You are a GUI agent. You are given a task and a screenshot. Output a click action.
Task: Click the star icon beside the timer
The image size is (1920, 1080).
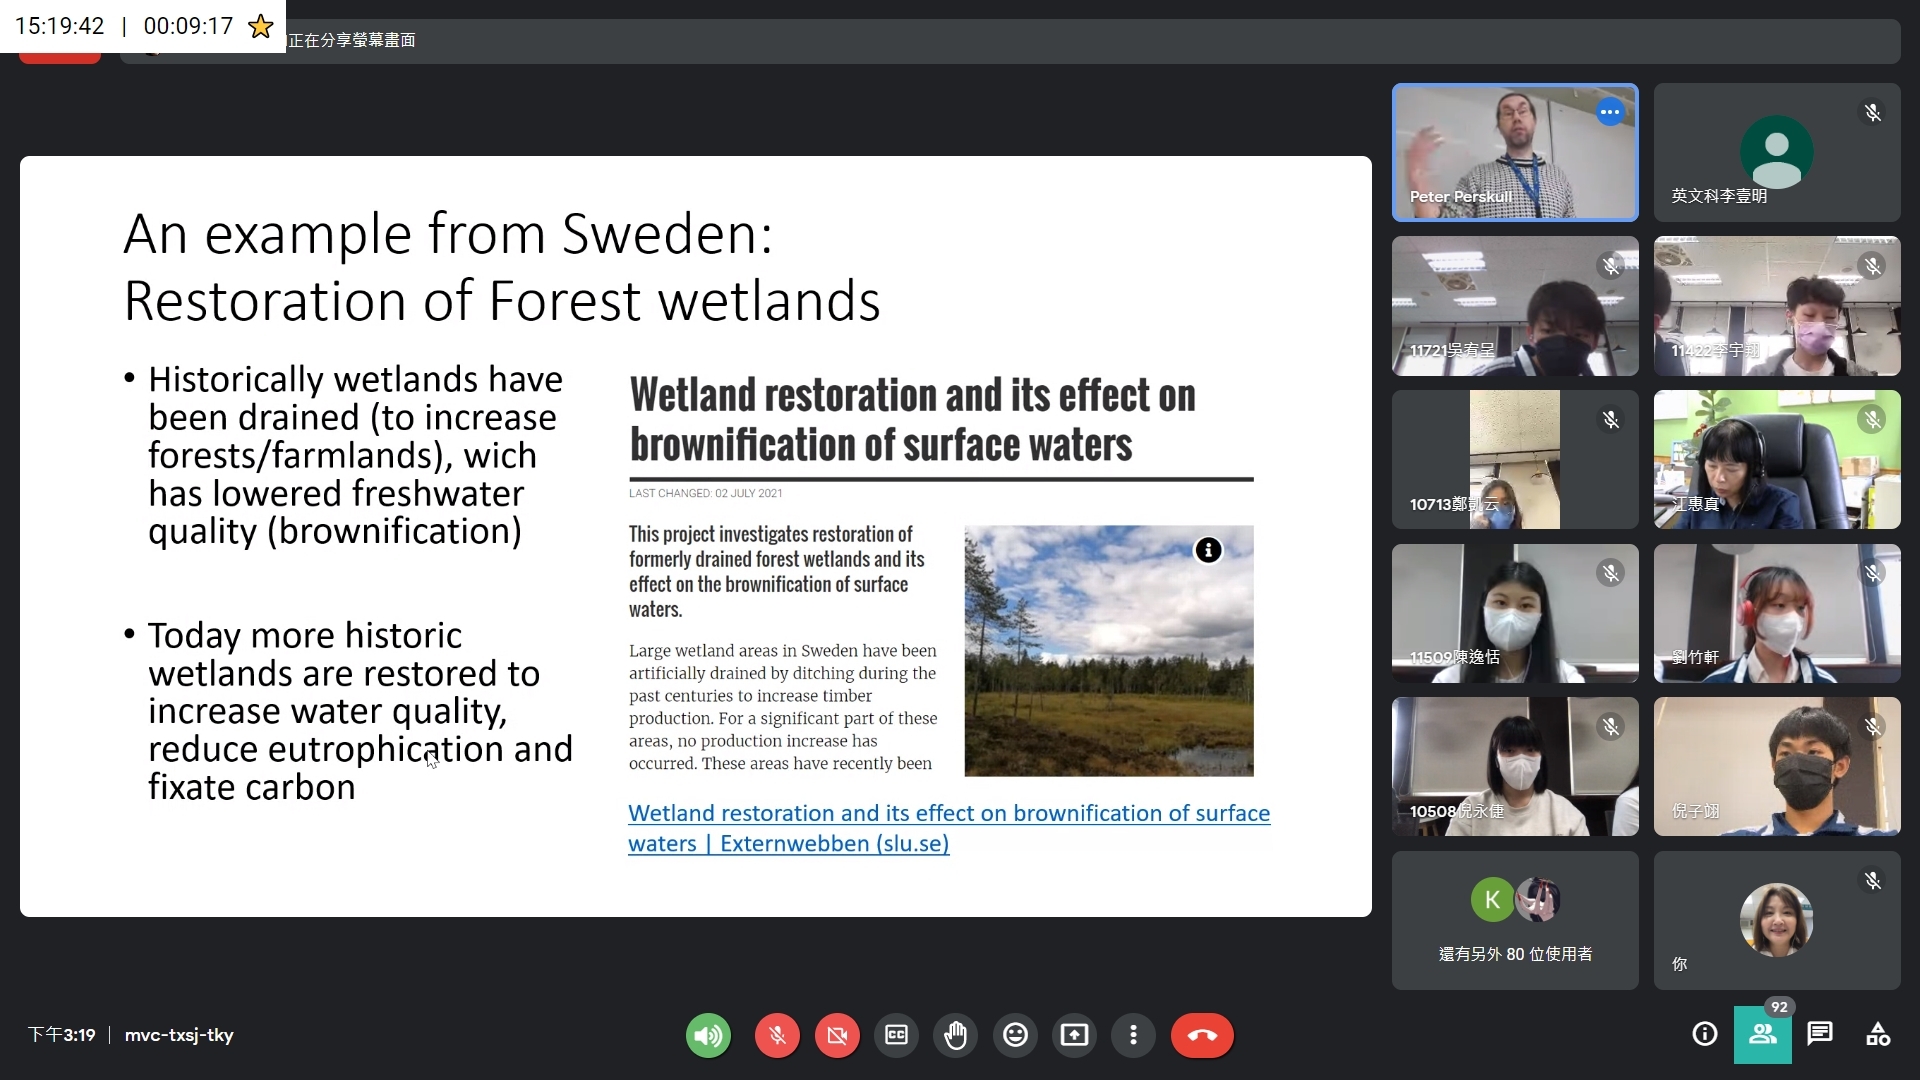[x=261, y=26]
